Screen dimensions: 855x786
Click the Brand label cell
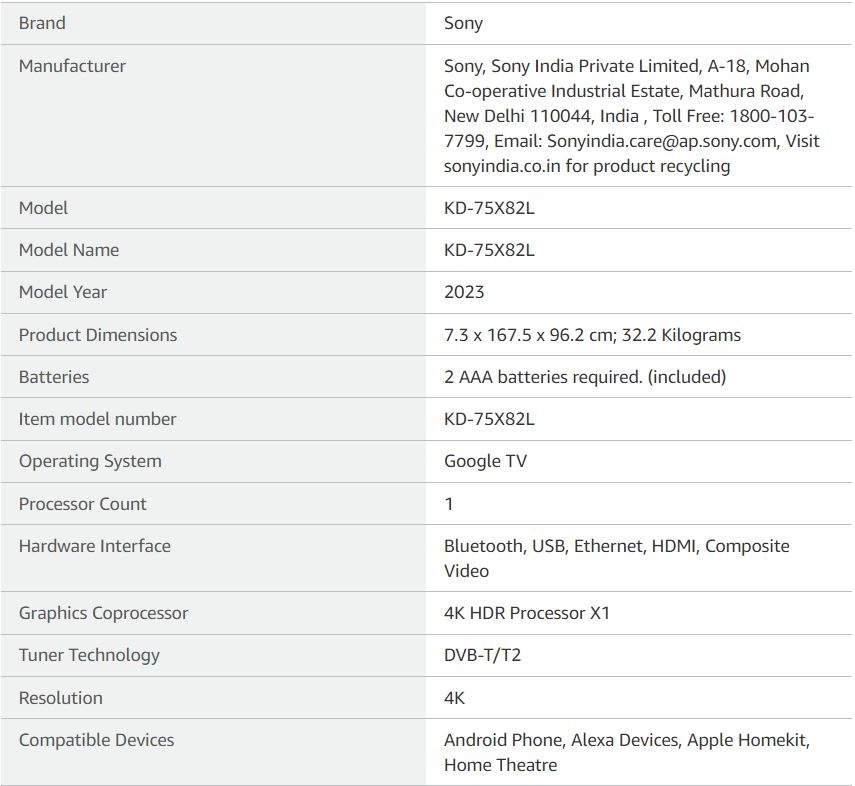point(42,23)
